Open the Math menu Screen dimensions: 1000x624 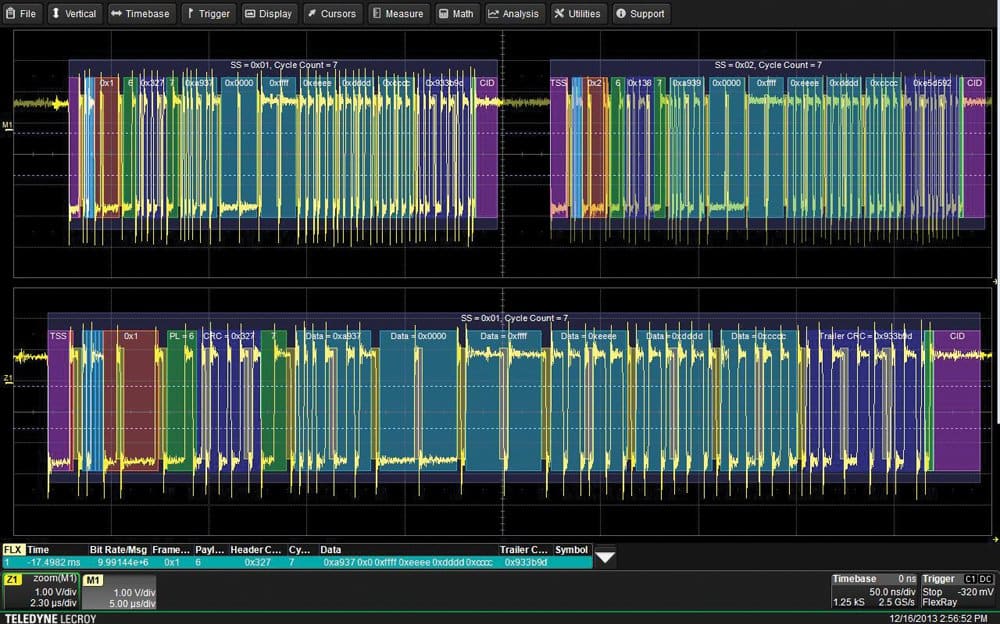[x=457, y=13]
